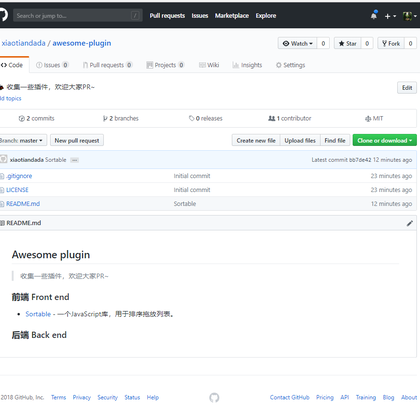The width and height of the screenshot is (420, 420).
Task: Open the .gitignore file
Action: (x=19, y=176)
